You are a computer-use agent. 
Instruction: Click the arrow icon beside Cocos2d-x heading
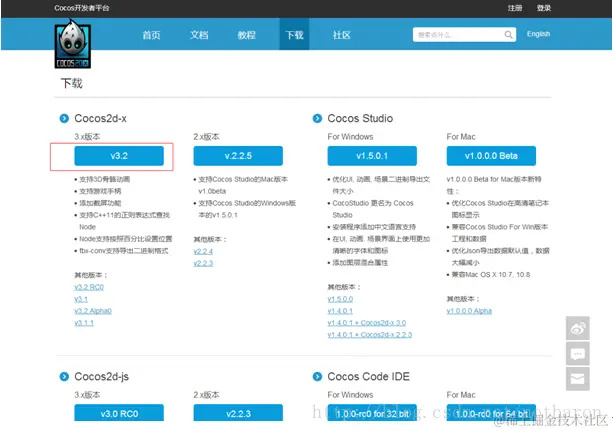[x=64, y=118]
